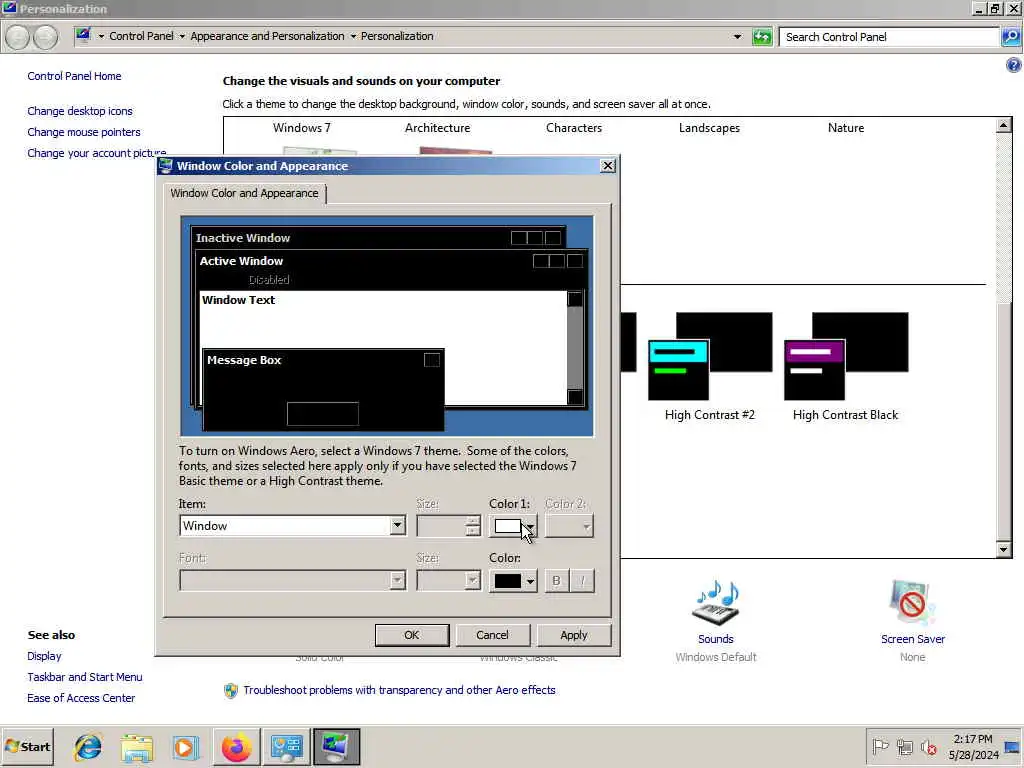Image resolution: width=1024 pixels, height=768 pixels.
Task: Click the black font Color swatch
Action: coord(507,581)
